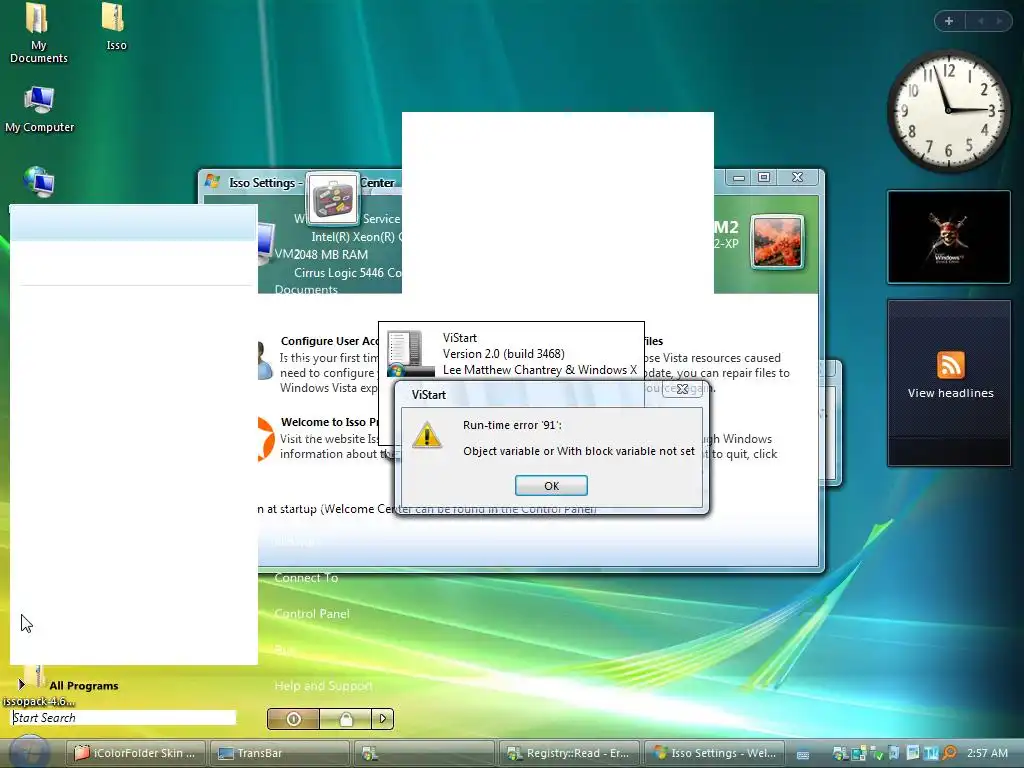Click the start menu lock button
1024x768 pixels.
(x=345, y=719)
